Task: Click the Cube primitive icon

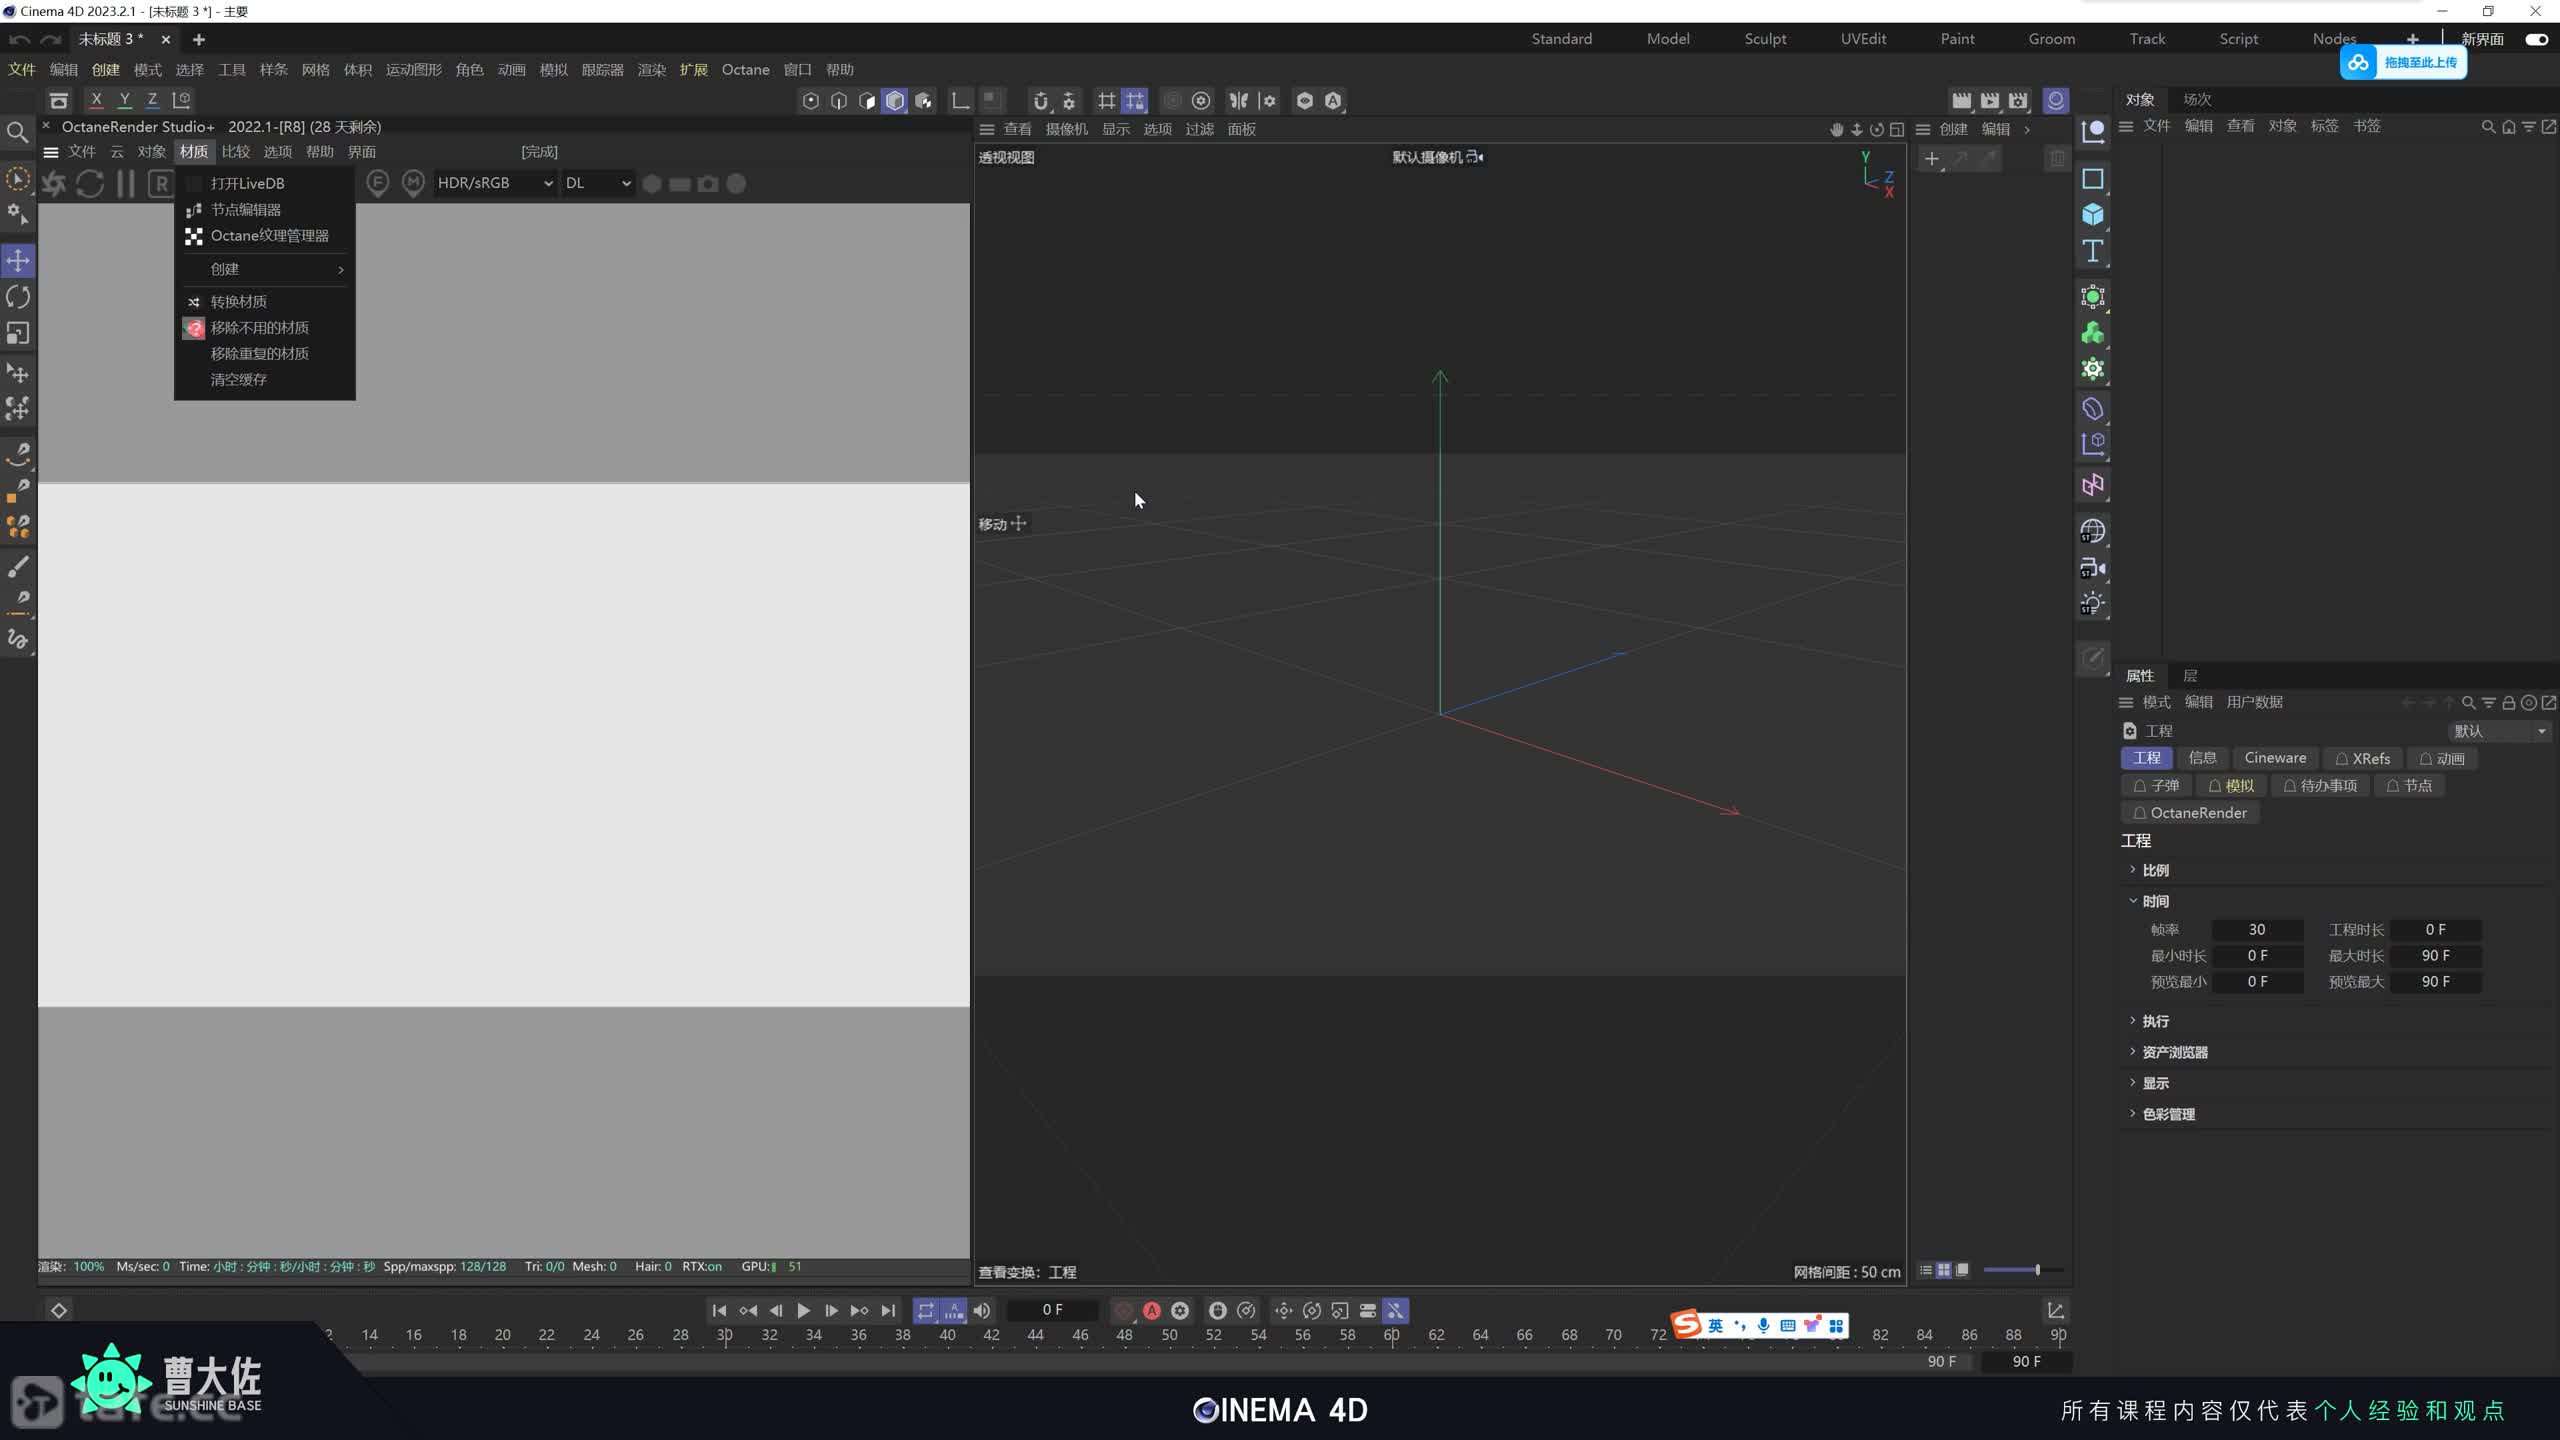Action: [2092, 215]
